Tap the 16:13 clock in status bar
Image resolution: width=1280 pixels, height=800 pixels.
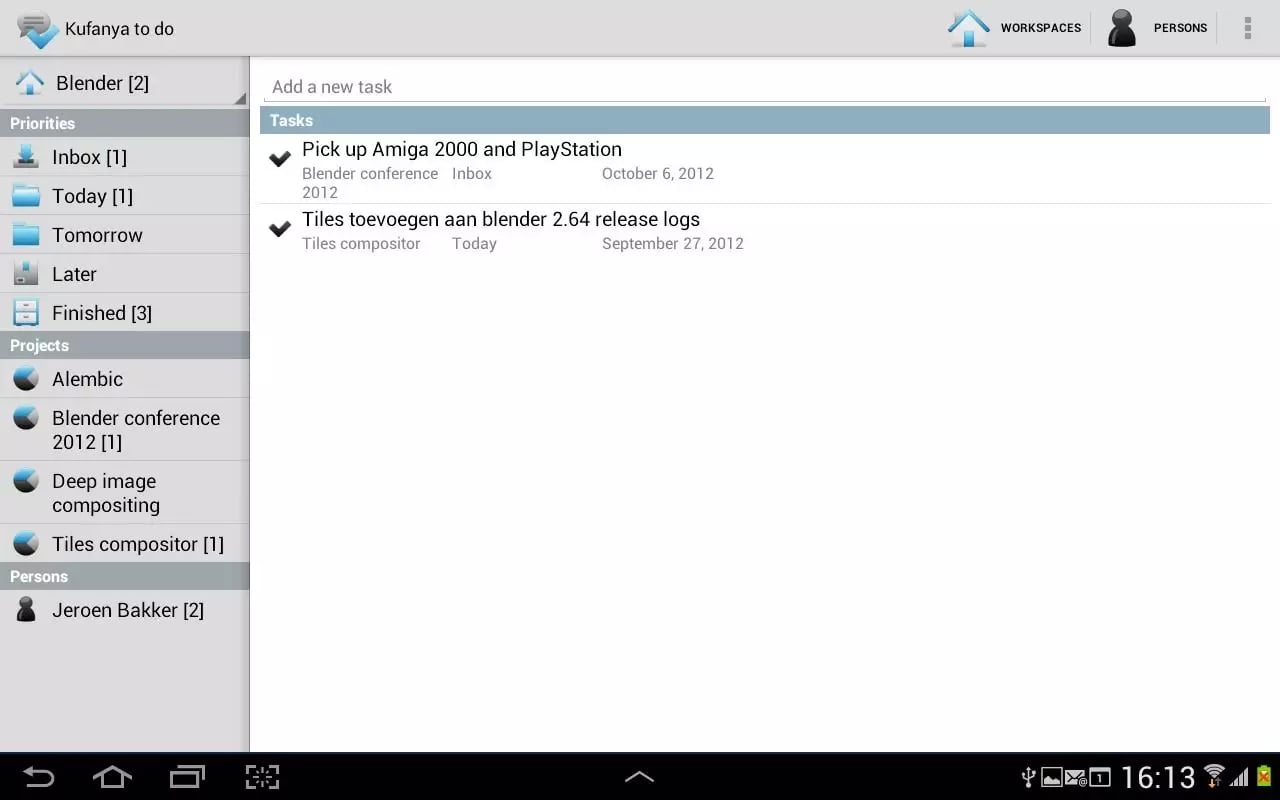coord(1158,777)
